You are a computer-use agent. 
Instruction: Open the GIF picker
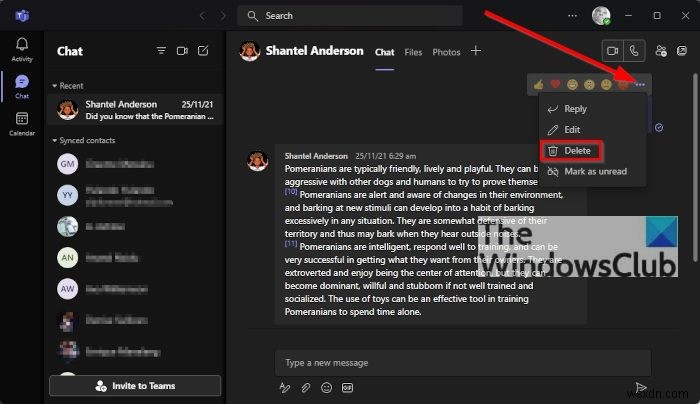tap(347, 387)
